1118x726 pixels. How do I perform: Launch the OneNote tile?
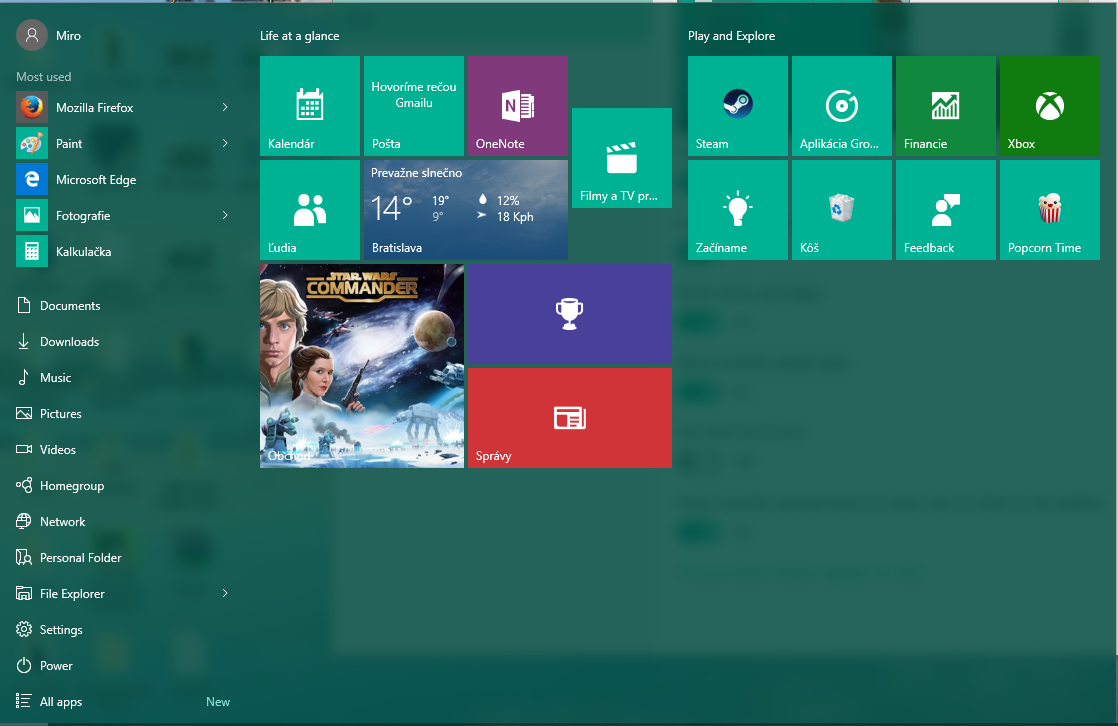(x=518, y=106)
